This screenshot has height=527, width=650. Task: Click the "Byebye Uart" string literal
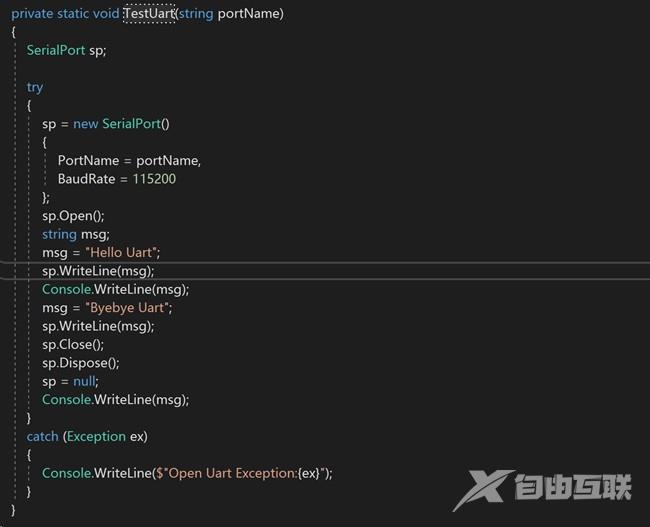[129, 307]
